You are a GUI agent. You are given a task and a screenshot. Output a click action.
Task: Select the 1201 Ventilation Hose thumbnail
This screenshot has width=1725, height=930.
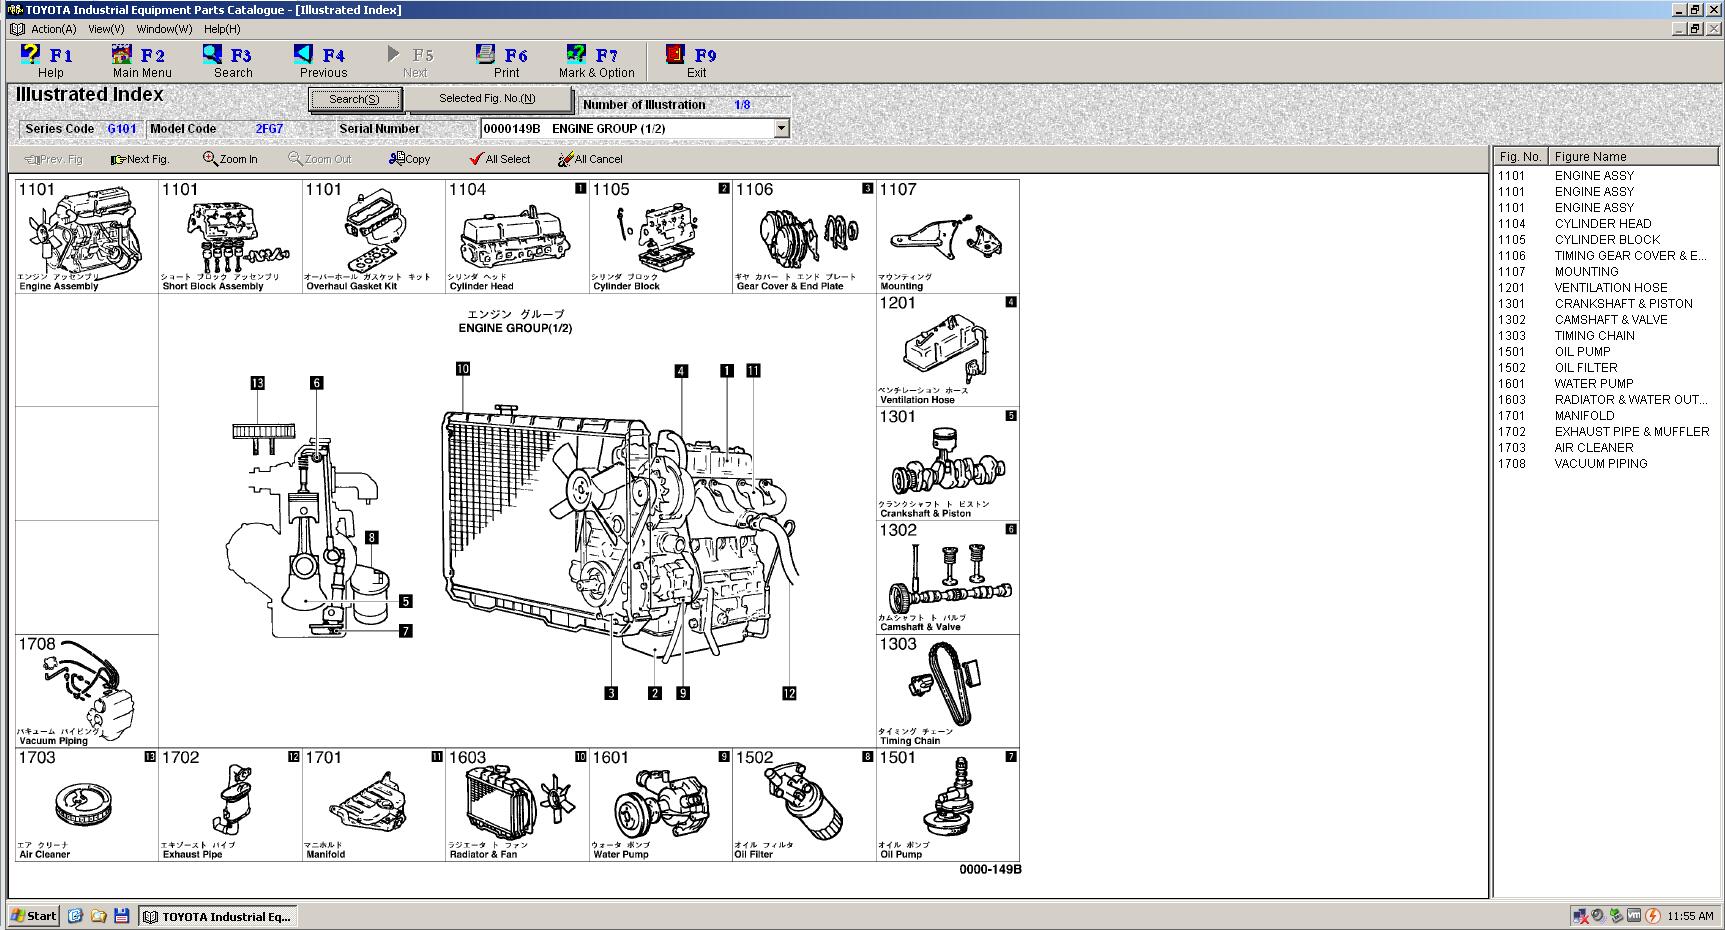[x=948, y=350]
